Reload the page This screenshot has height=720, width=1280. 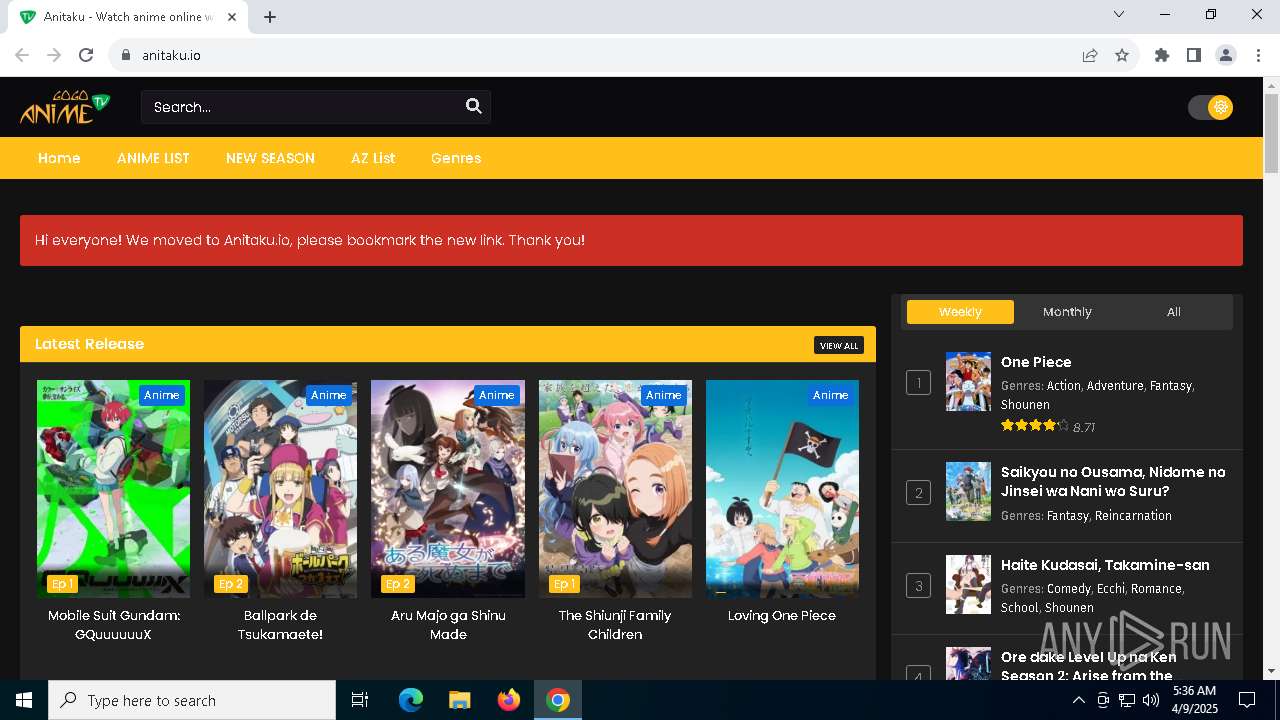(86, 55)
